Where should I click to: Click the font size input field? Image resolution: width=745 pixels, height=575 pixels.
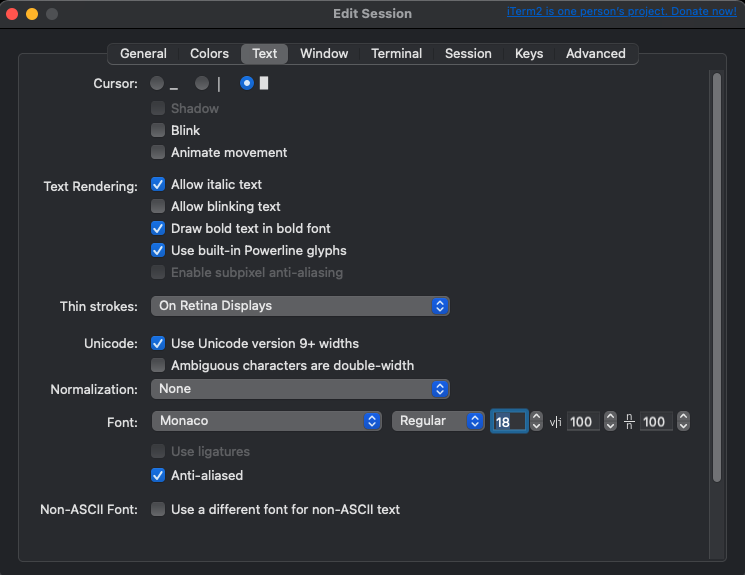(x=508, y=421)
